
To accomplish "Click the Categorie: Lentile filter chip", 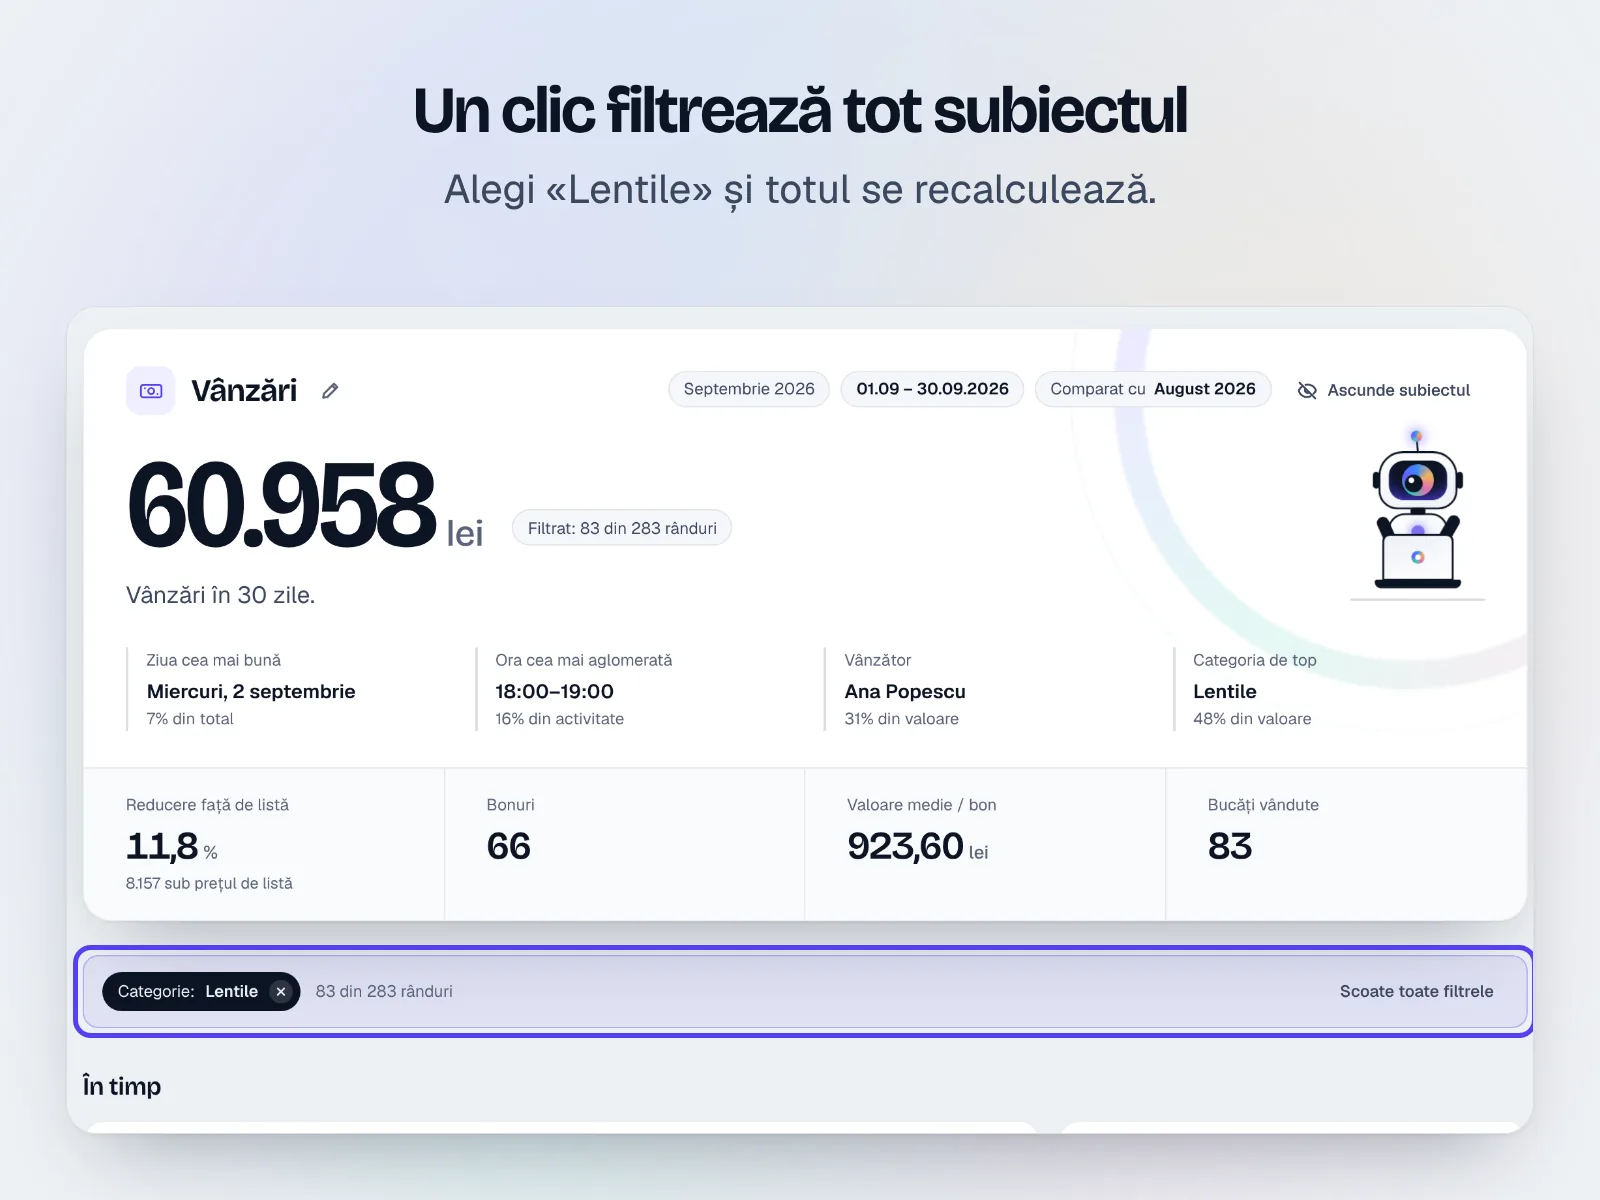I will 201,992.
